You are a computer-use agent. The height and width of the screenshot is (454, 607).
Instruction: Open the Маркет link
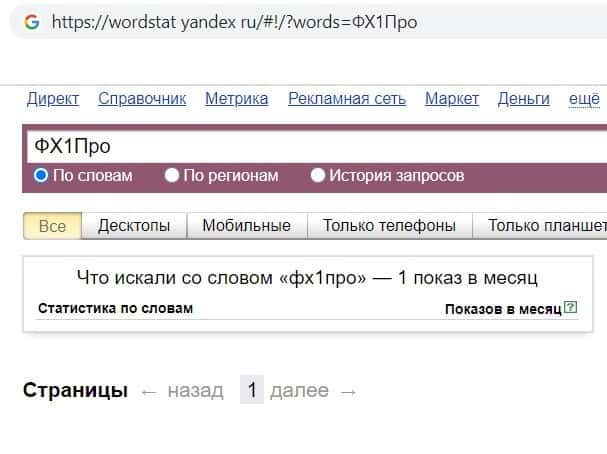[452, 98]
